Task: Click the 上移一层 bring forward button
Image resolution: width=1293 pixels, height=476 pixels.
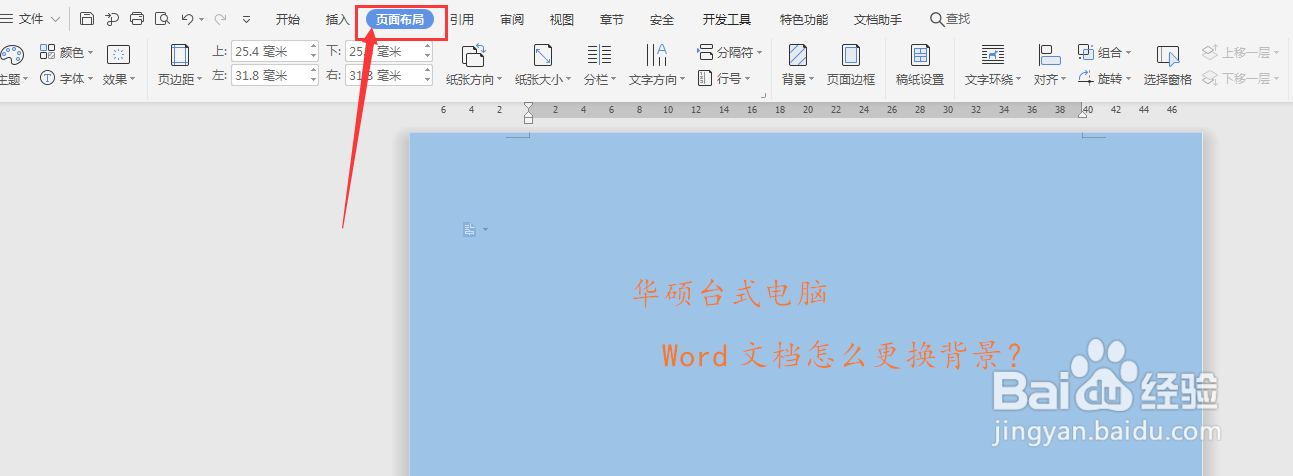Action: point(1239,52)
